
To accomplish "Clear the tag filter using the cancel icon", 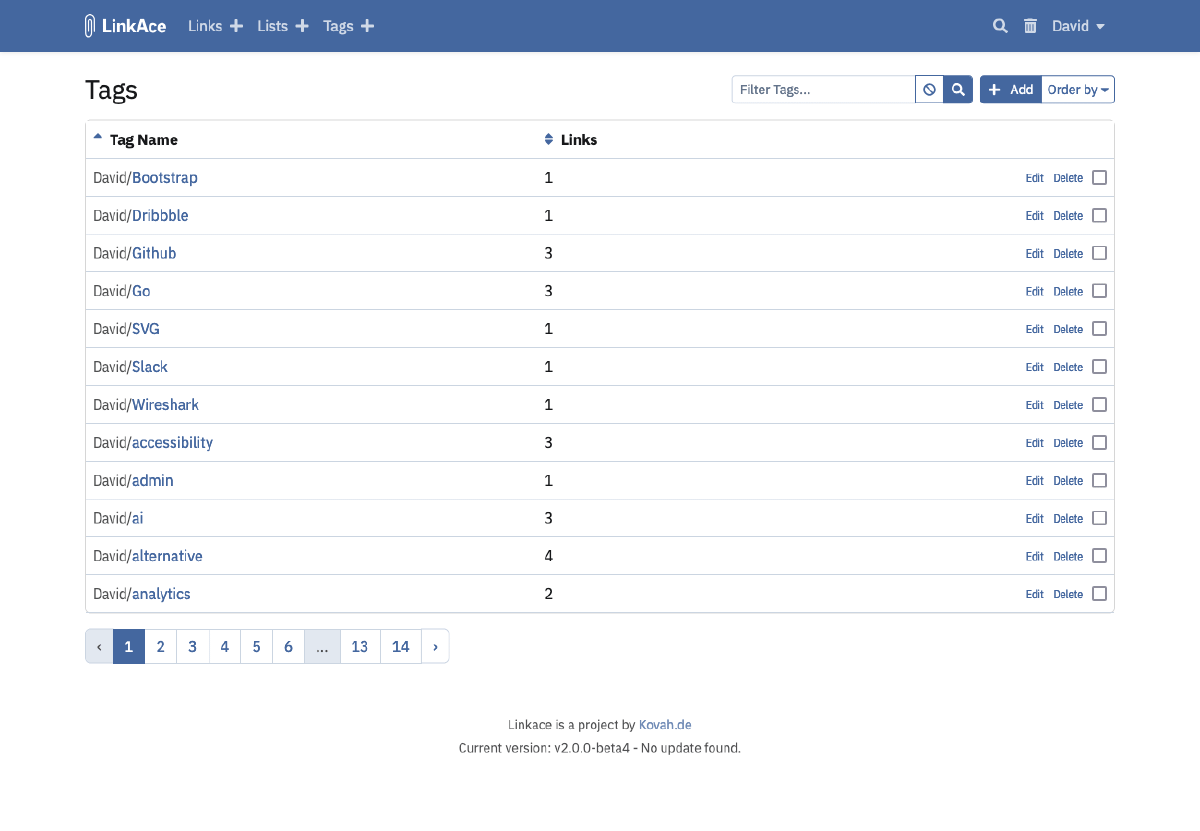I will point(929,89).
